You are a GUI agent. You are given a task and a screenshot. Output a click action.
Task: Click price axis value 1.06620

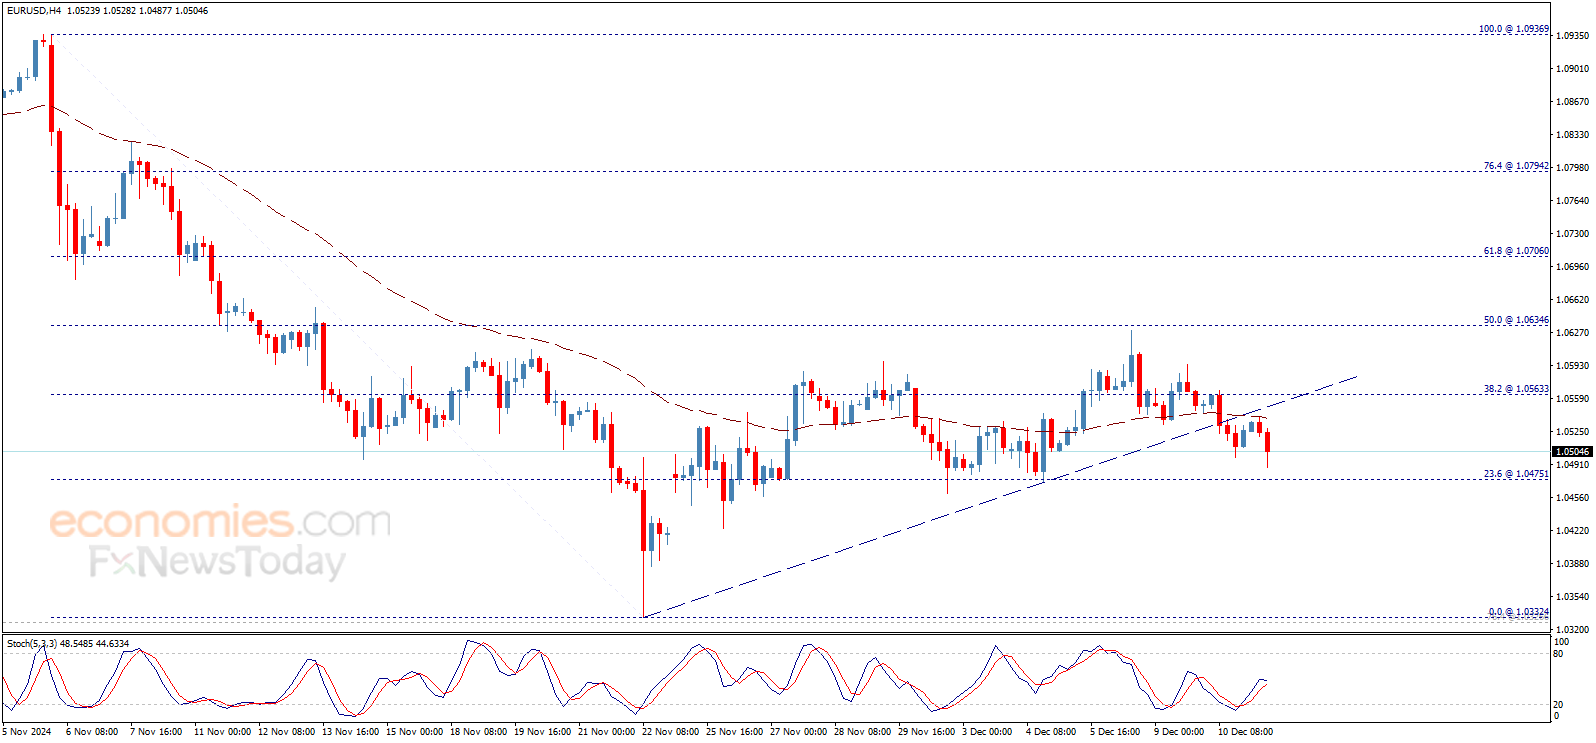click(x=1573, y=300)
